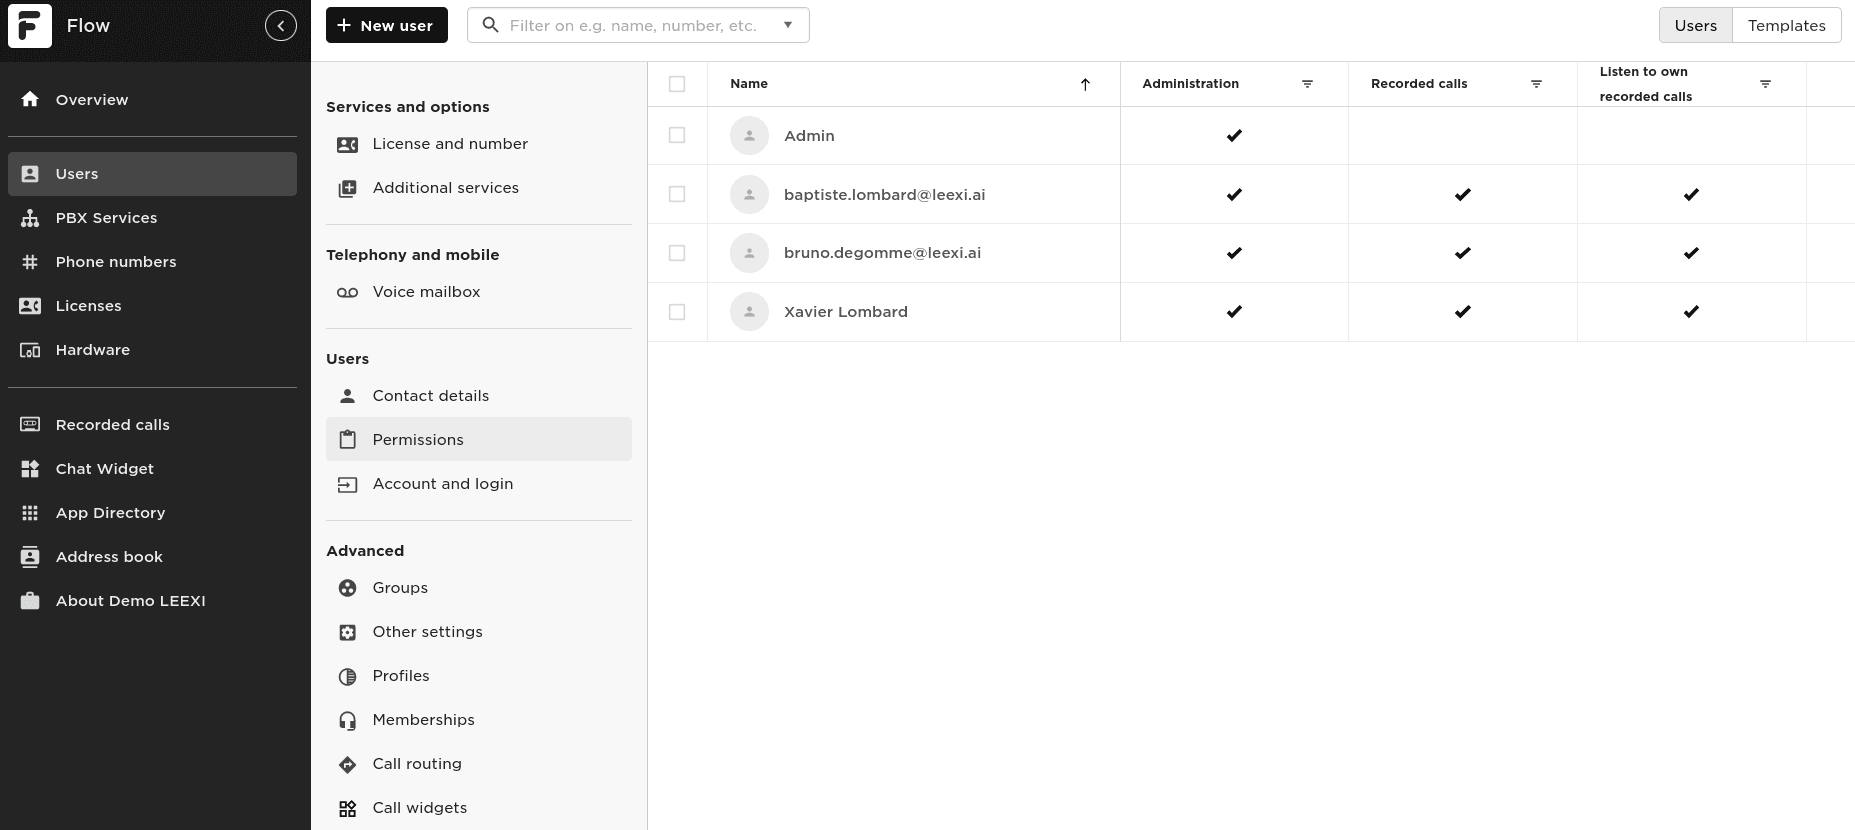Open baptiste.lombard@leexi.ai user entry
The height and width of the screenshot is (830, 1855).
[x=884, y=195]
